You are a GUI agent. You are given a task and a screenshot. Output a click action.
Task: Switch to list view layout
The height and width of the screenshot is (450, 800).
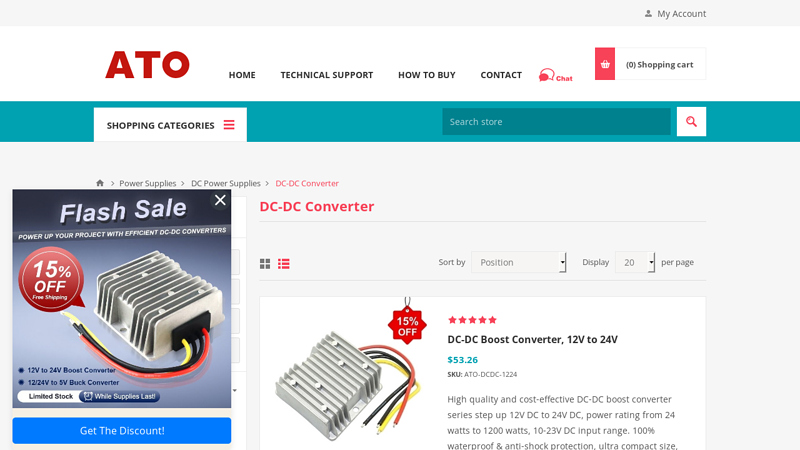[x=284, y=264]
